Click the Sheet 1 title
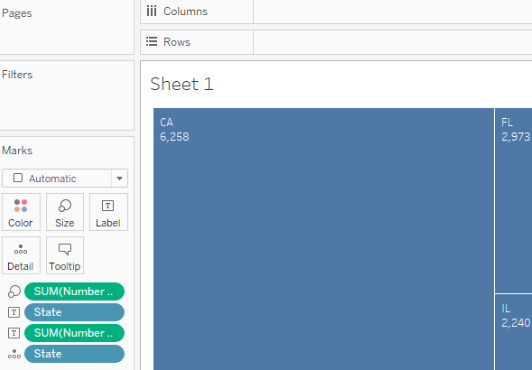Screen dimensions: 532x370 (182, 84)
